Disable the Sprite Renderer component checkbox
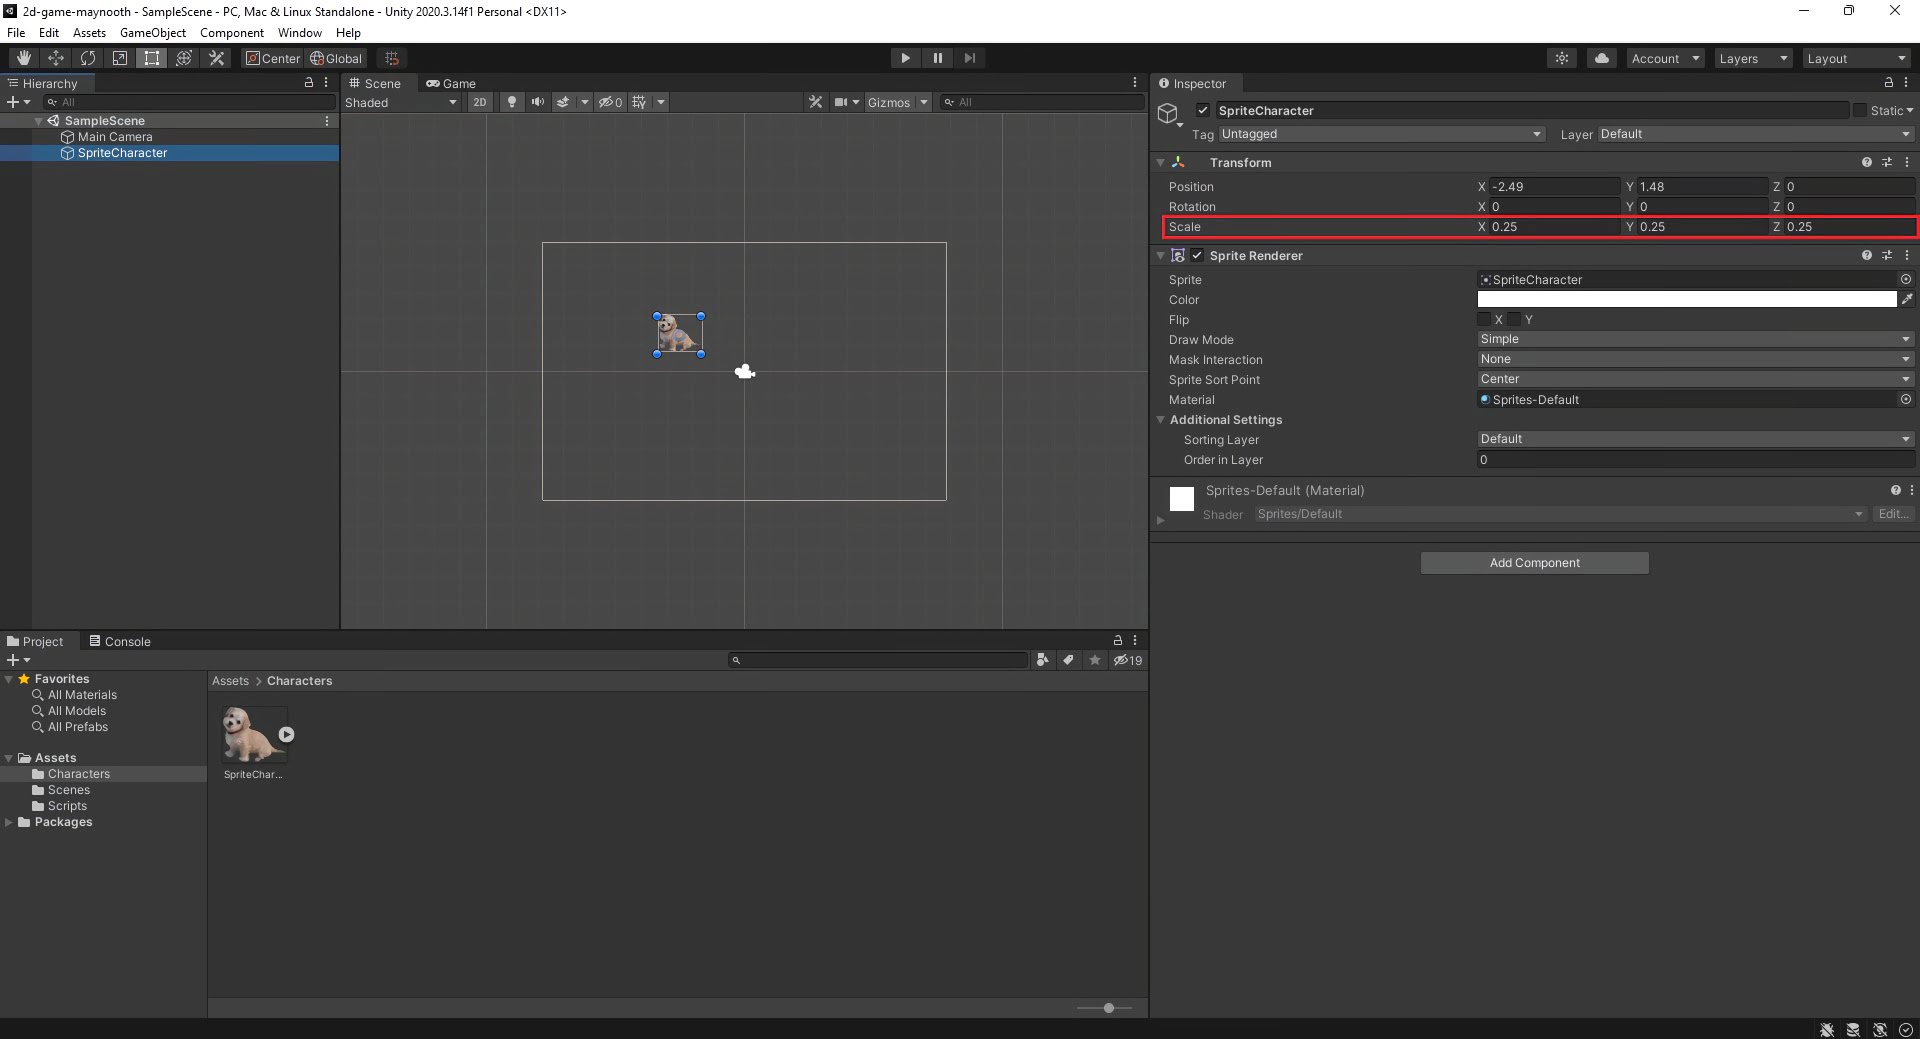1920x1039 pixels. pos(1197,255)
